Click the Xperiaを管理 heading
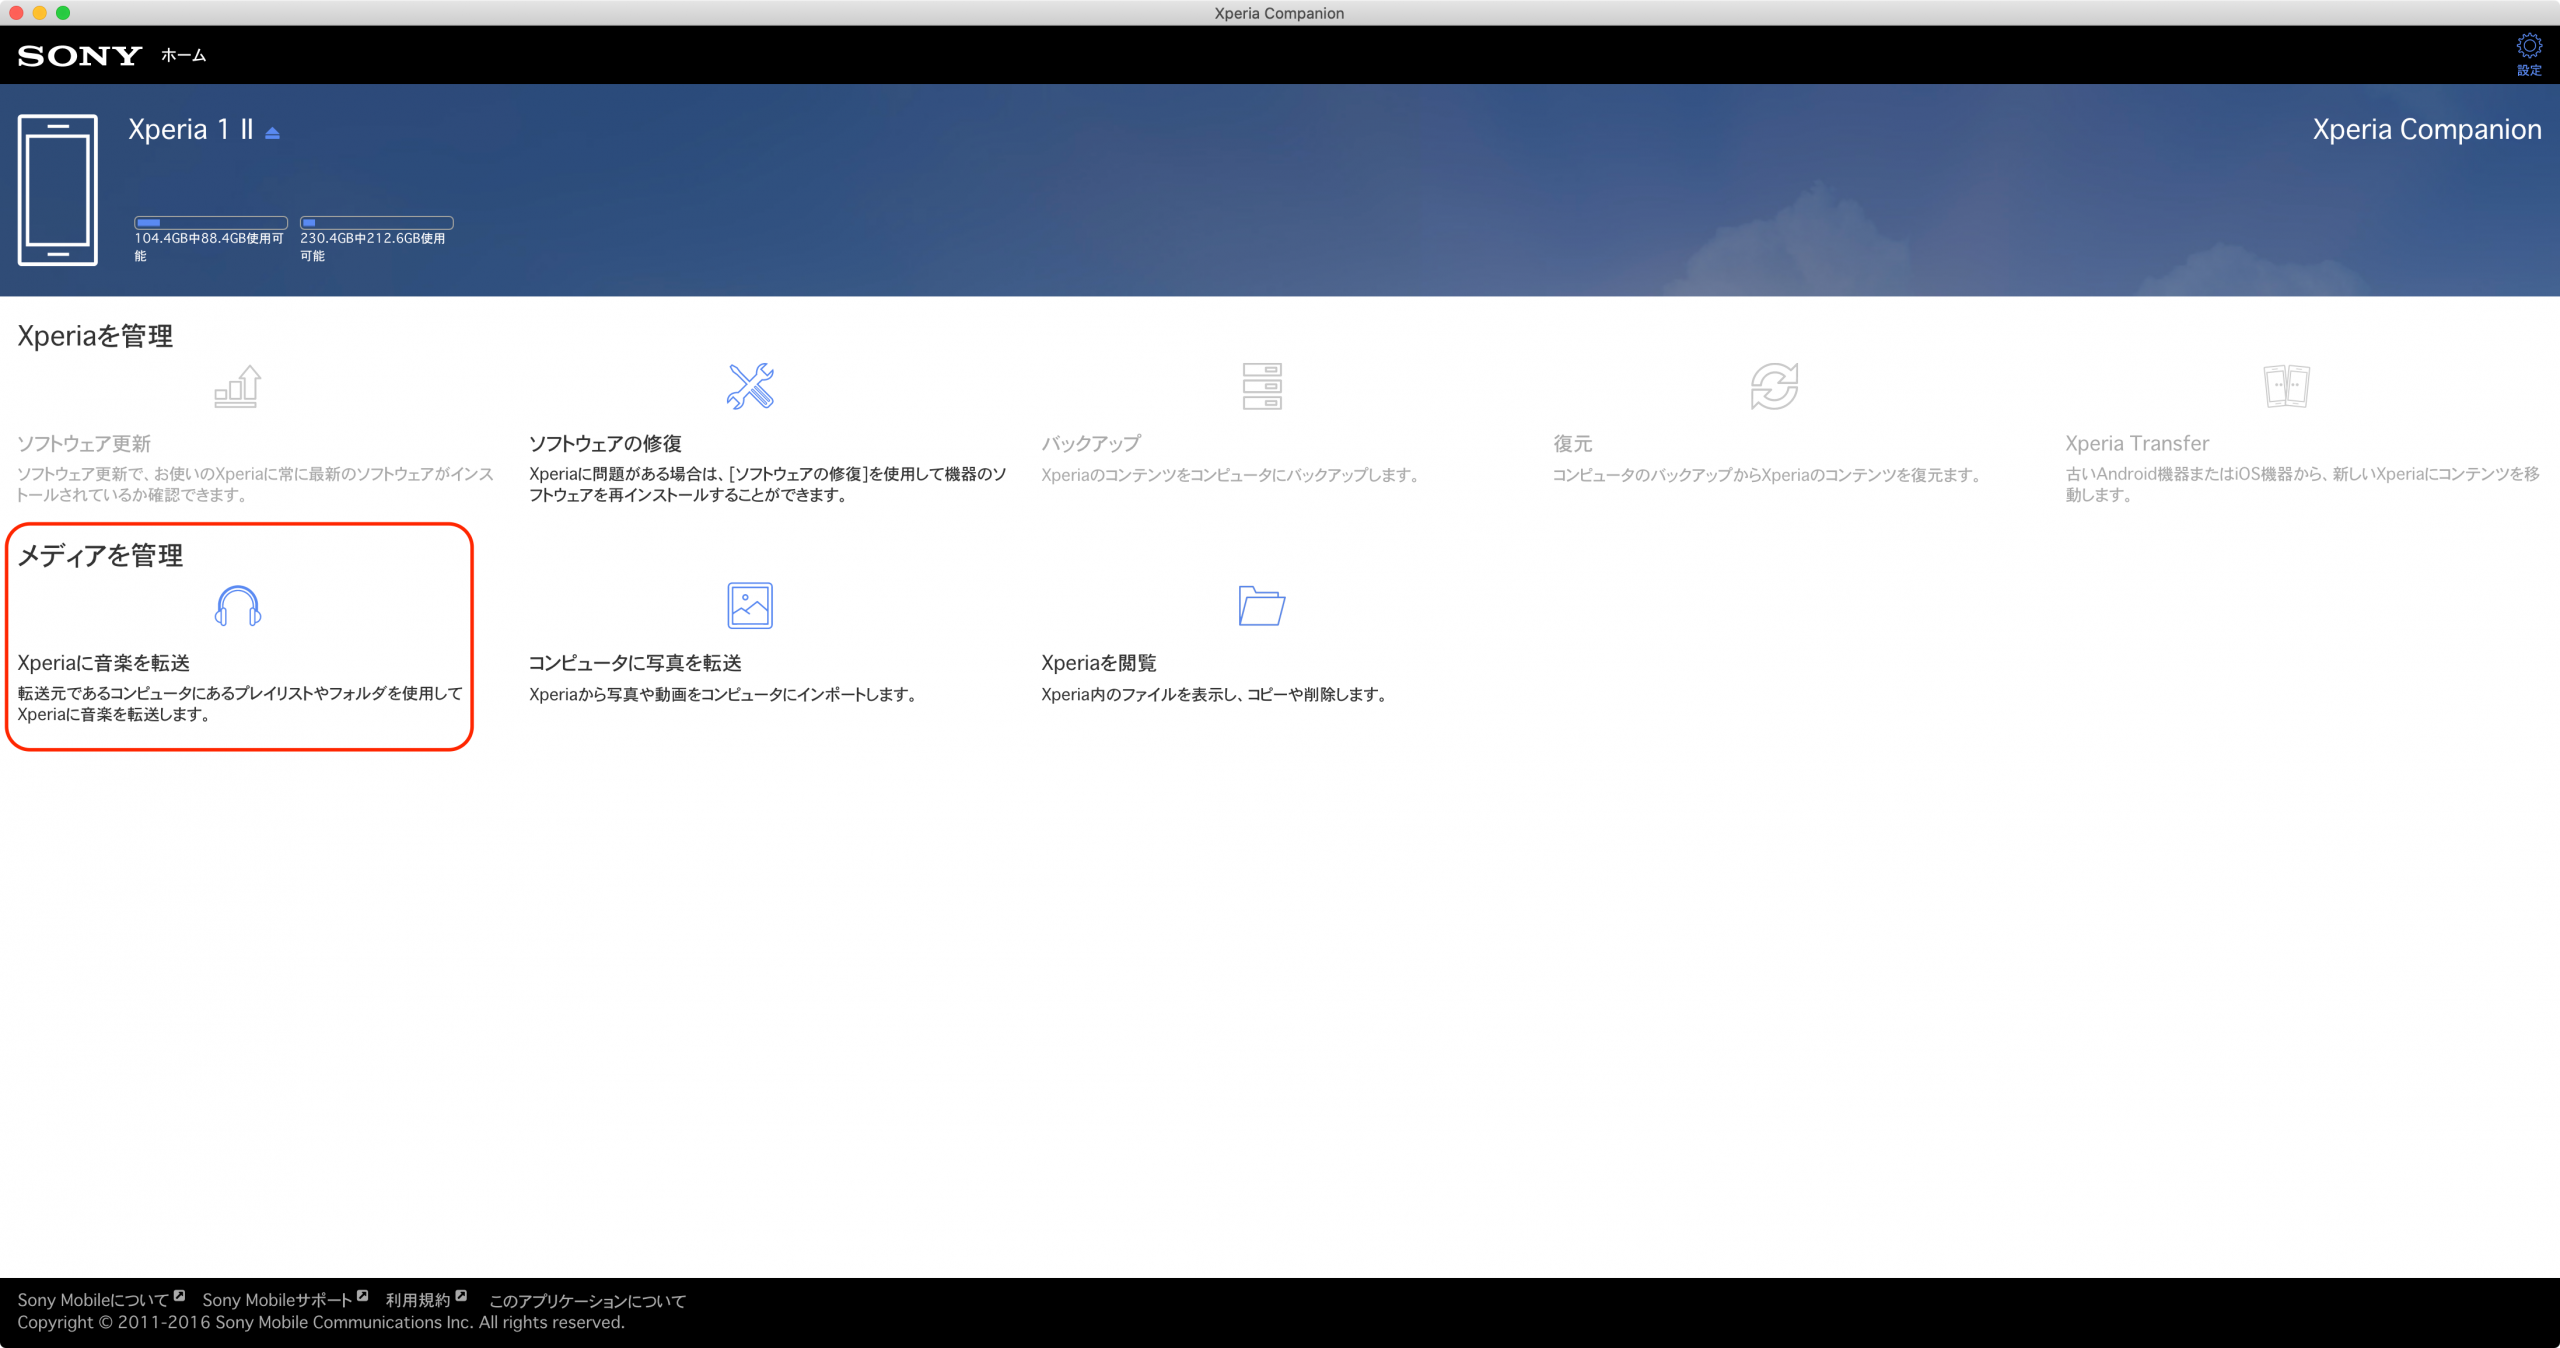2560x1348 pixels. (x=95, y=336)
